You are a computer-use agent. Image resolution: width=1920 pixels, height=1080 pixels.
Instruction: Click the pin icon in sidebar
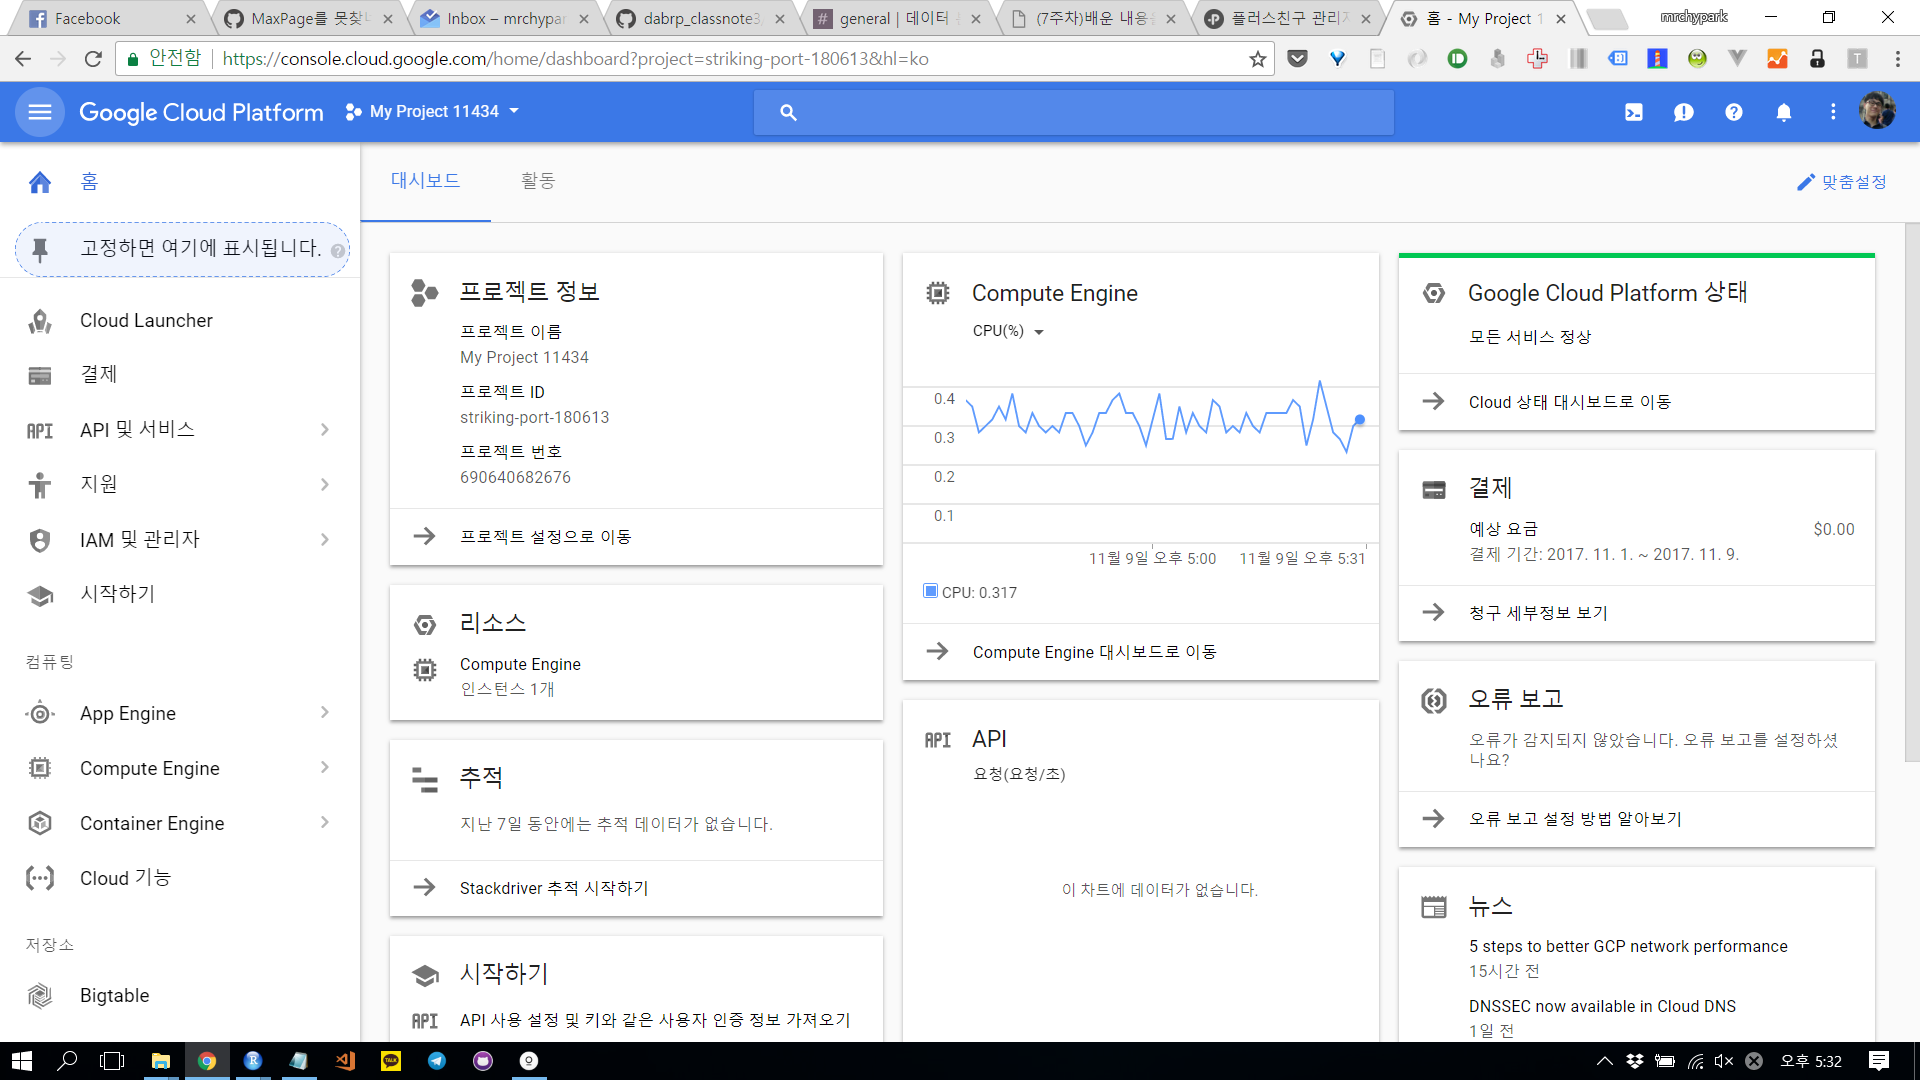pos(40,249)
